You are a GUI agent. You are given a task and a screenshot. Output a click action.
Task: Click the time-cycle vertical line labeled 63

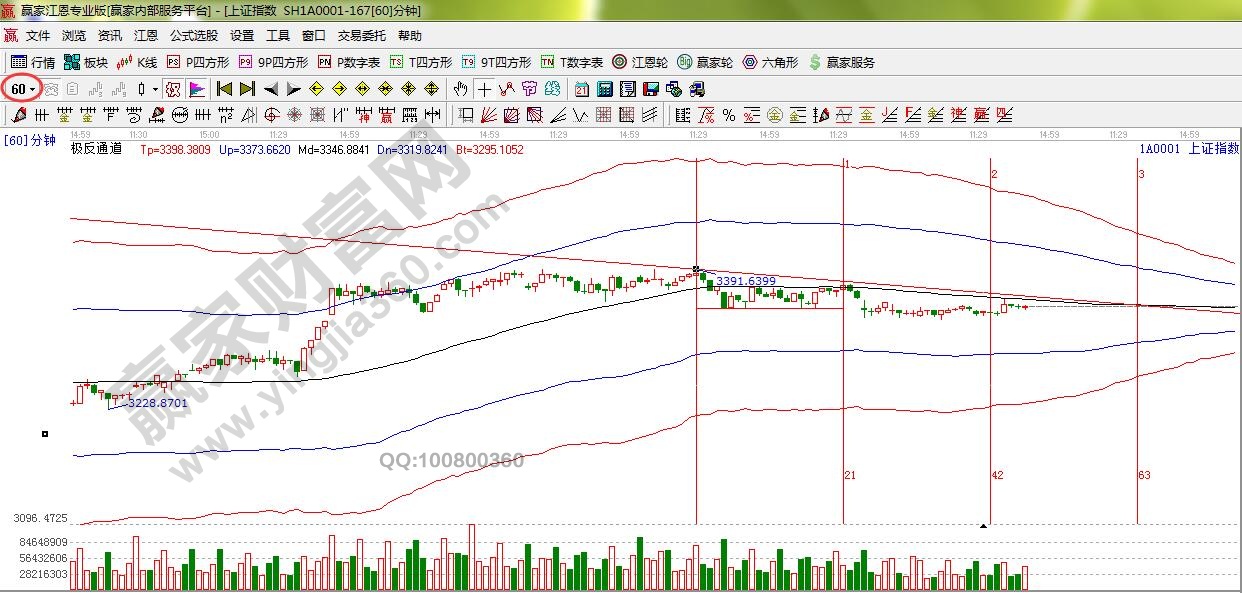click(x=1138, y=350)
